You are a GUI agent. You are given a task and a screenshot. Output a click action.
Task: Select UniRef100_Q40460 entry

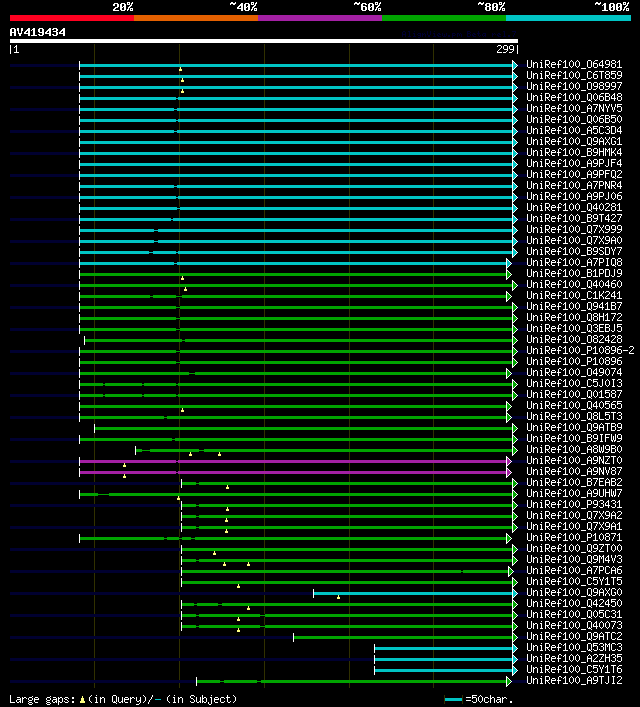574,285
